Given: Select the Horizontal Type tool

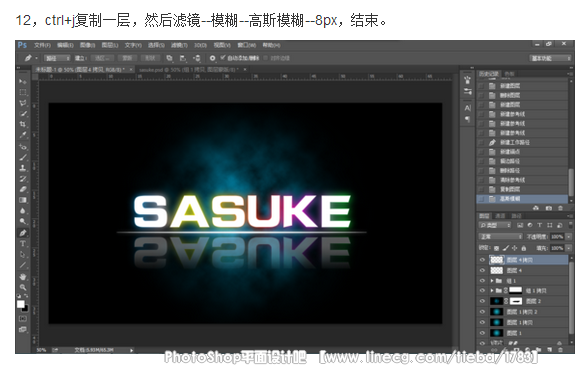Looking at the screenshot, I should click(22, 243).
